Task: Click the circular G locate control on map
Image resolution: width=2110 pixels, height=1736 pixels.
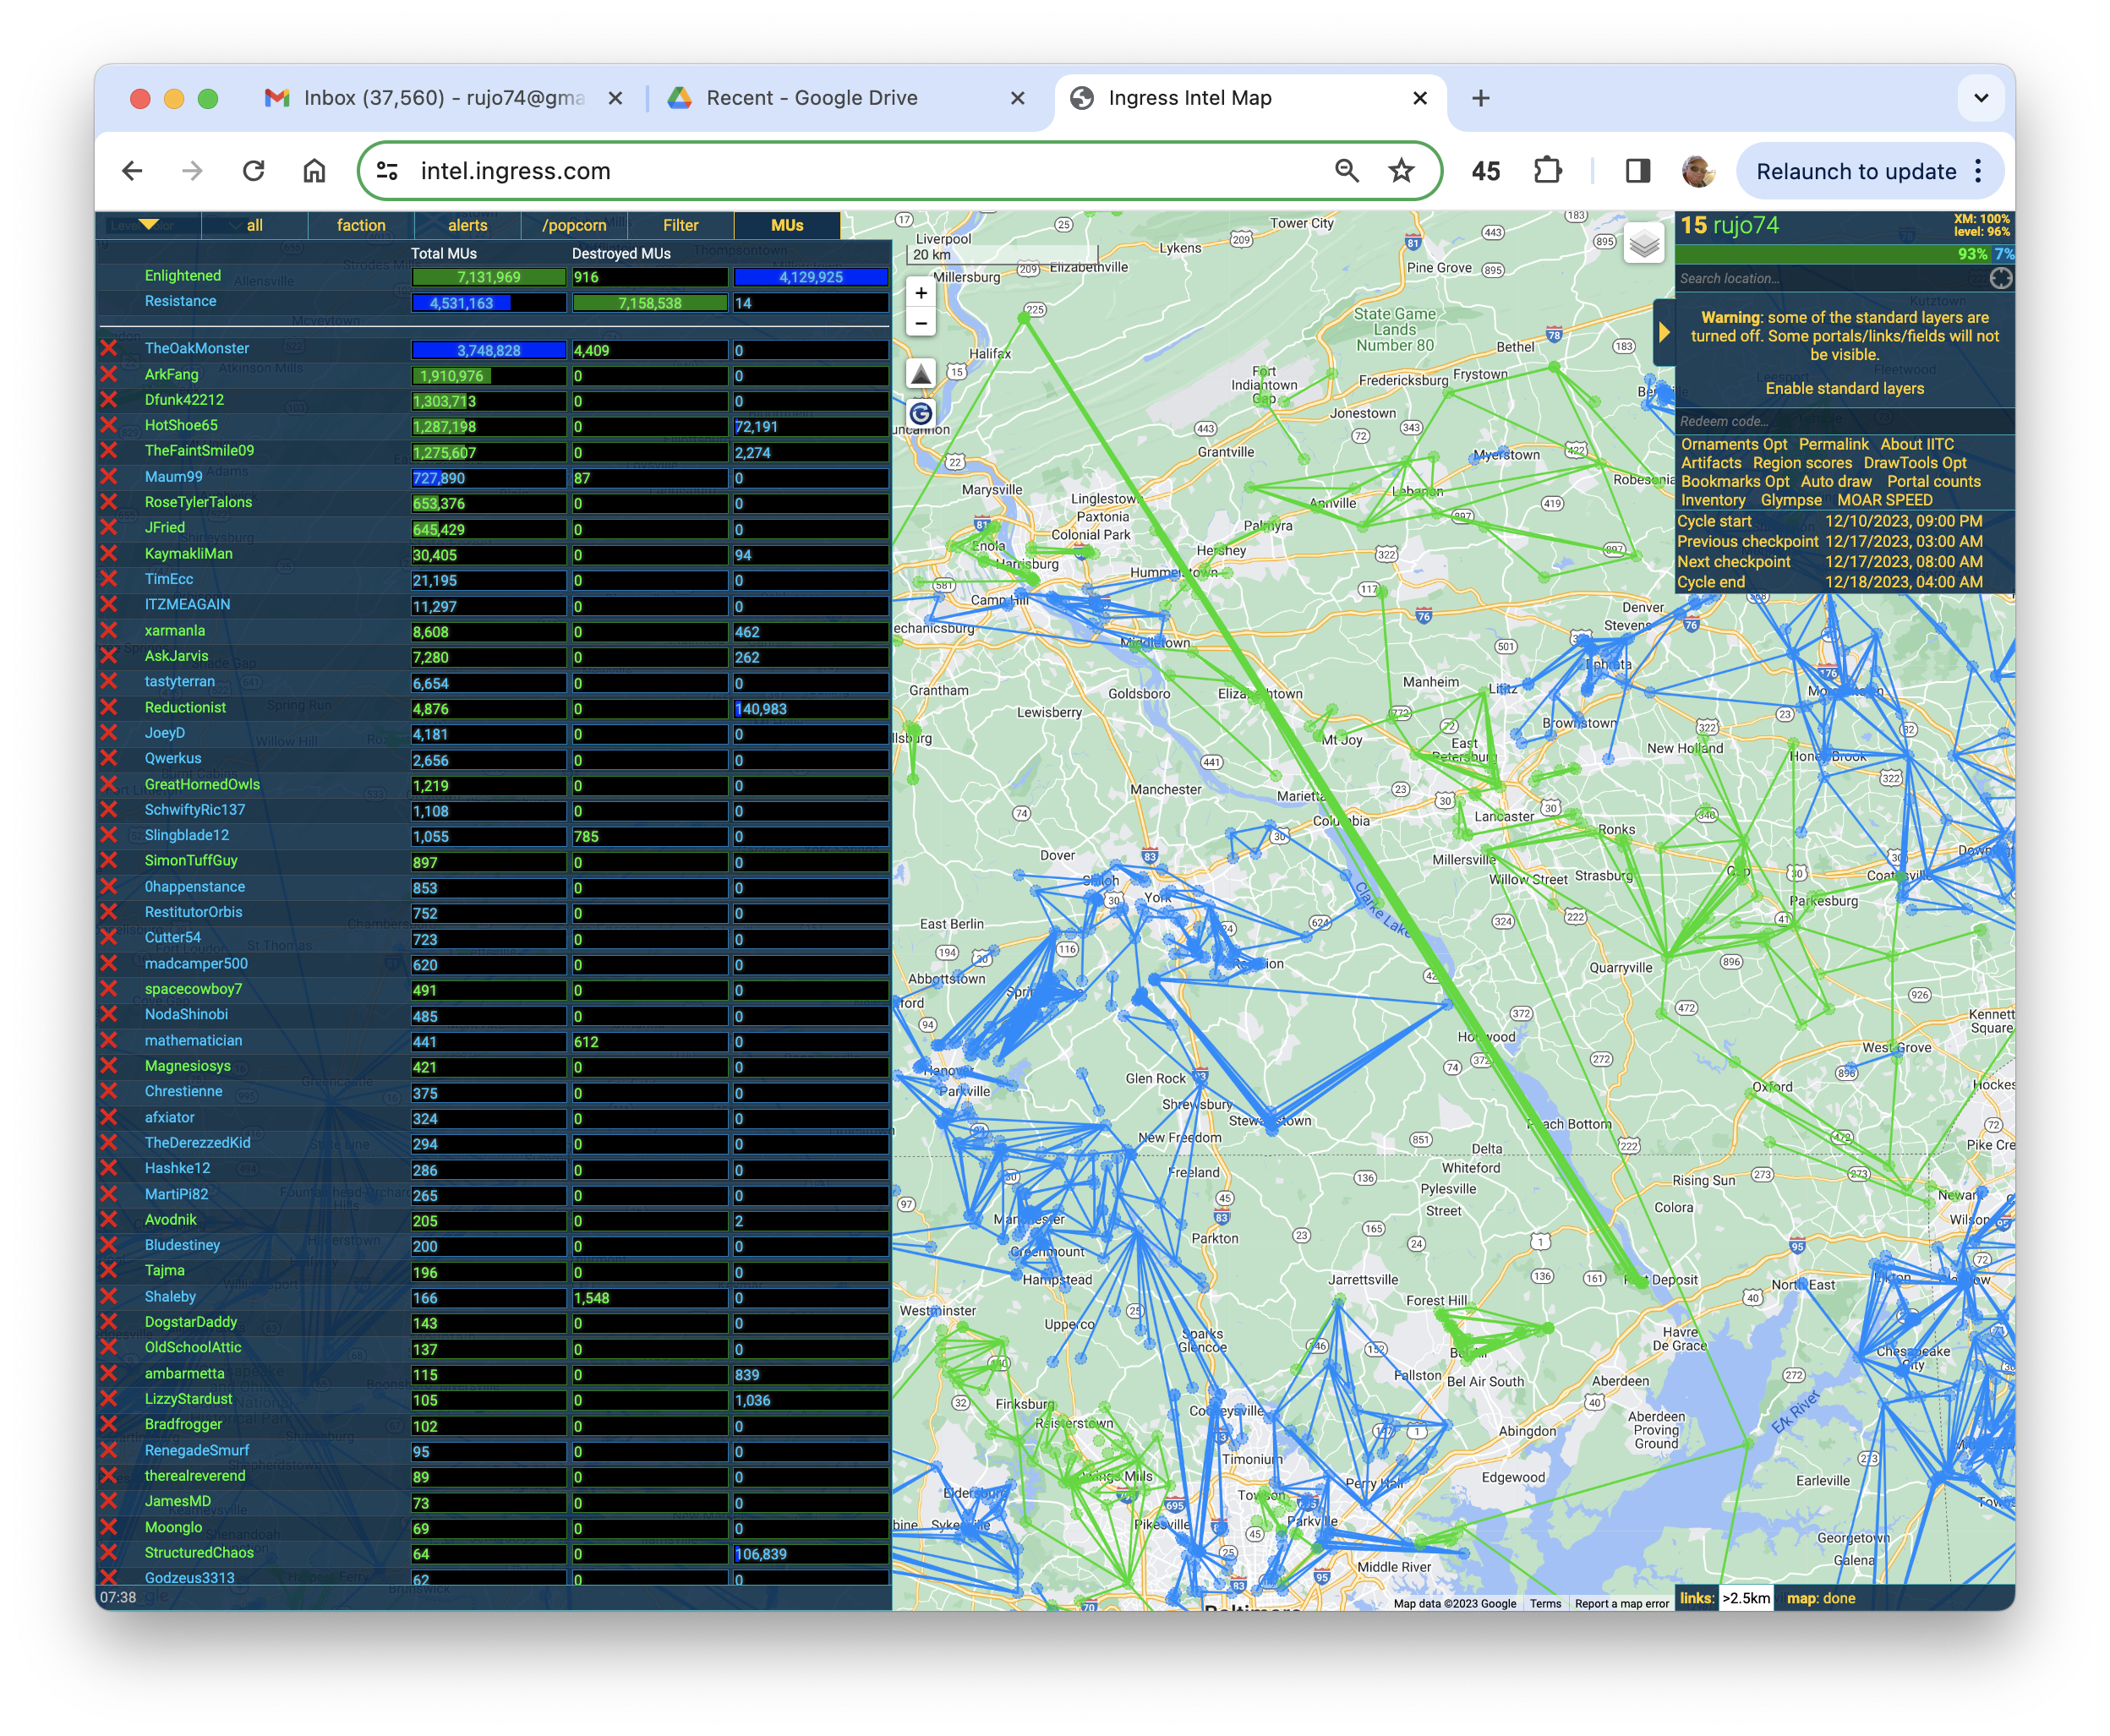Action: [x=921, y=414]
